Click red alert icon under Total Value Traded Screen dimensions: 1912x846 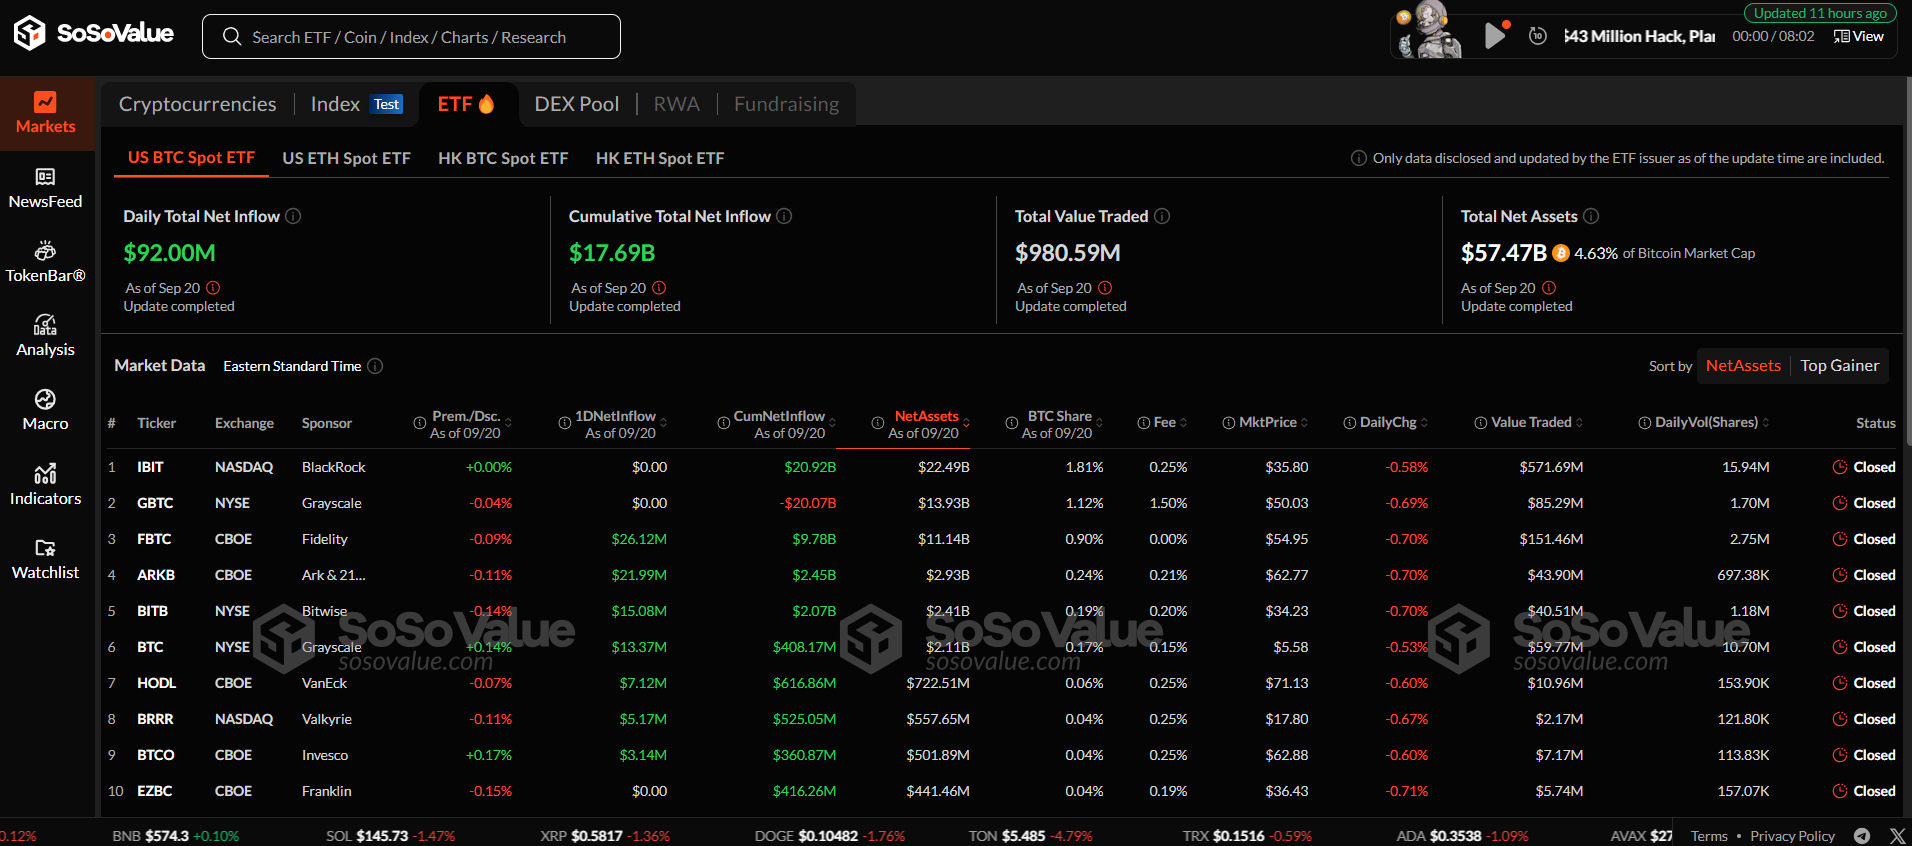[x=1104, y=288]
